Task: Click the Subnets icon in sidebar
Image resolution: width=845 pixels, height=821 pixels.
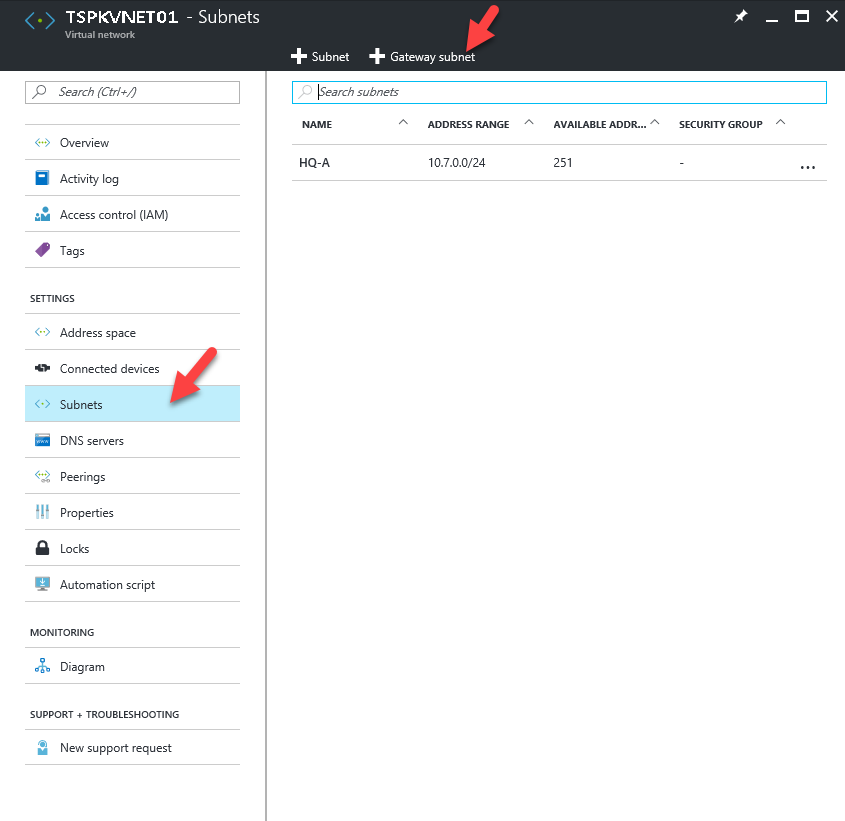Action: (43, 404)
